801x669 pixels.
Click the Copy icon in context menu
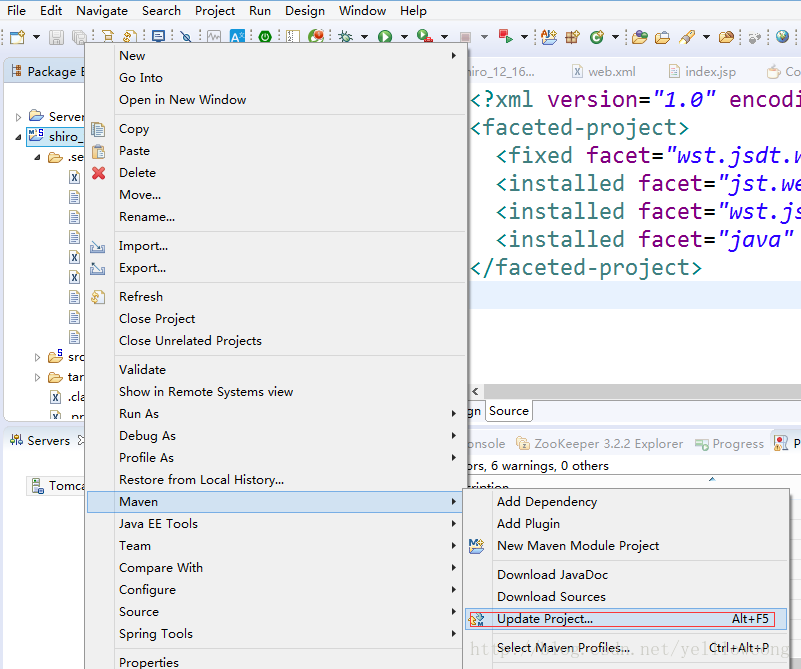coord(98,129)
